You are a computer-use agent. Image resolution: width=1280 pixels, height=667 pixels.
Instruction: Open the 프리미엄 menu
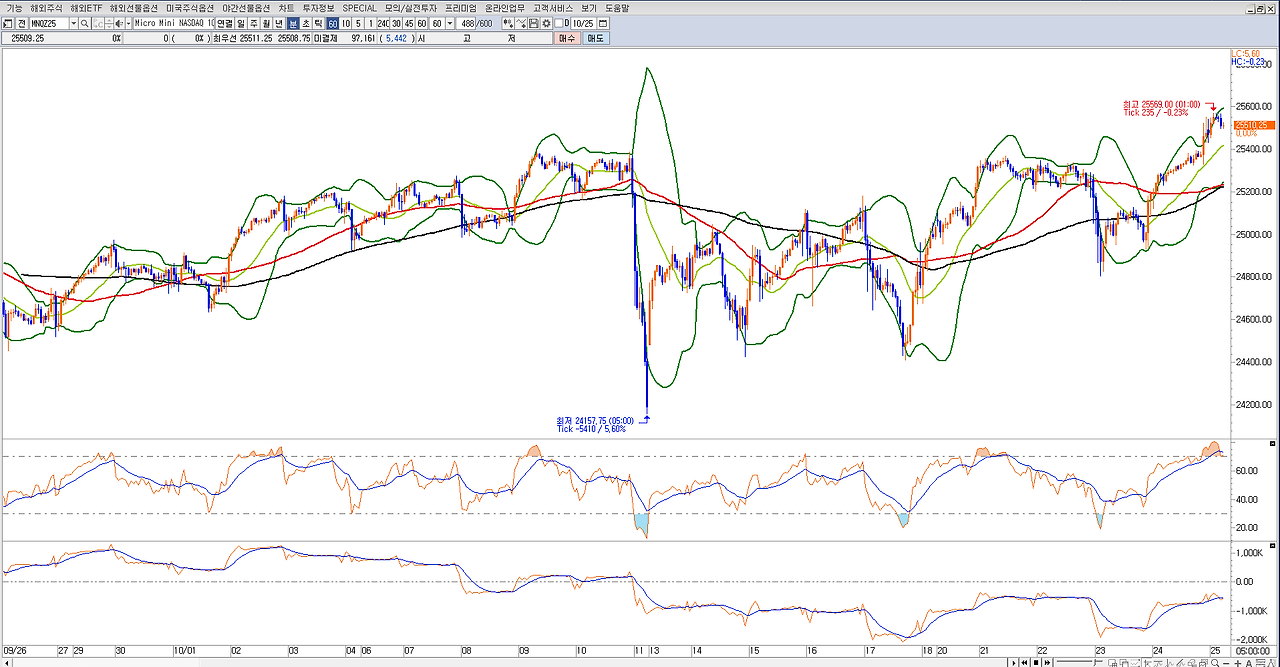click(x=461, y=8)
